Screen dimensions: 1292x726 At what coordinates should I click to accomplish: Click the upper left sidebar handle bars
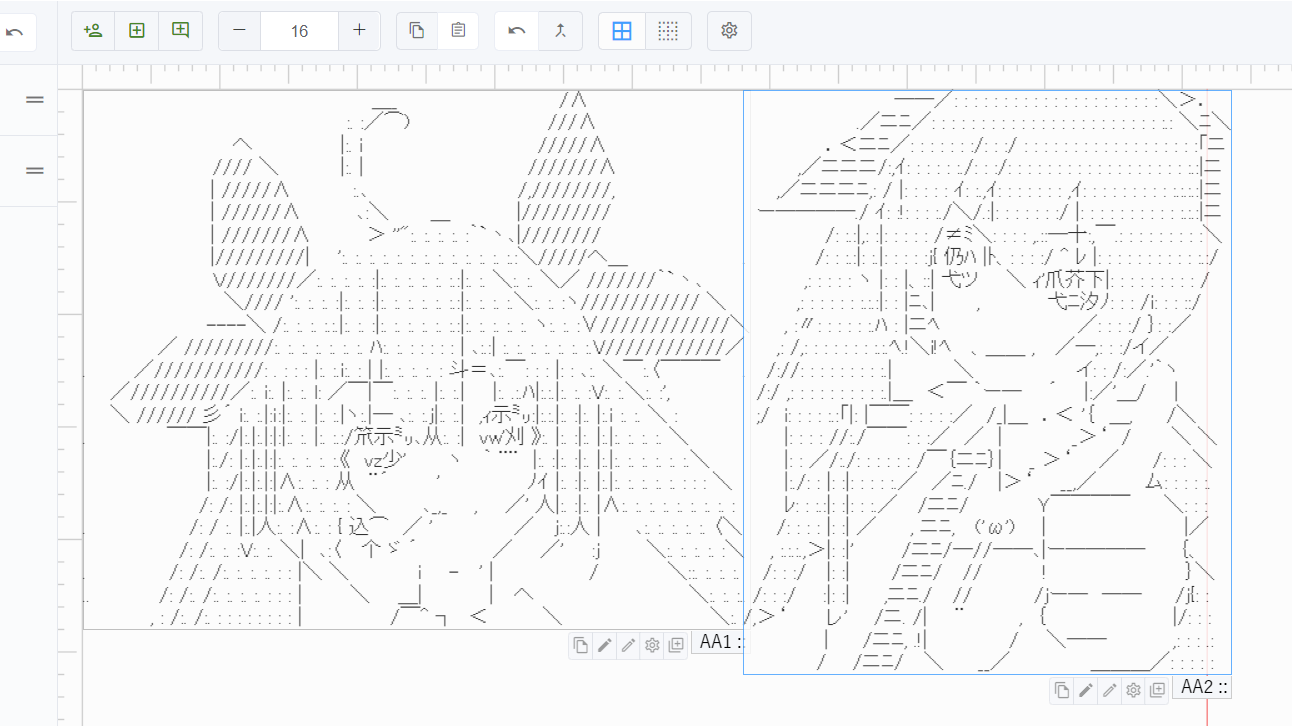pos(34,99)
